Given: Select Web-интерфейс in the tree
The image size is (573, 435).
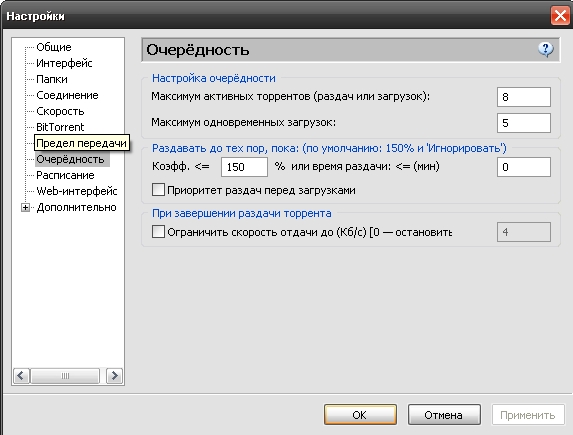Looking at the screenshot, I should [77, 191].
